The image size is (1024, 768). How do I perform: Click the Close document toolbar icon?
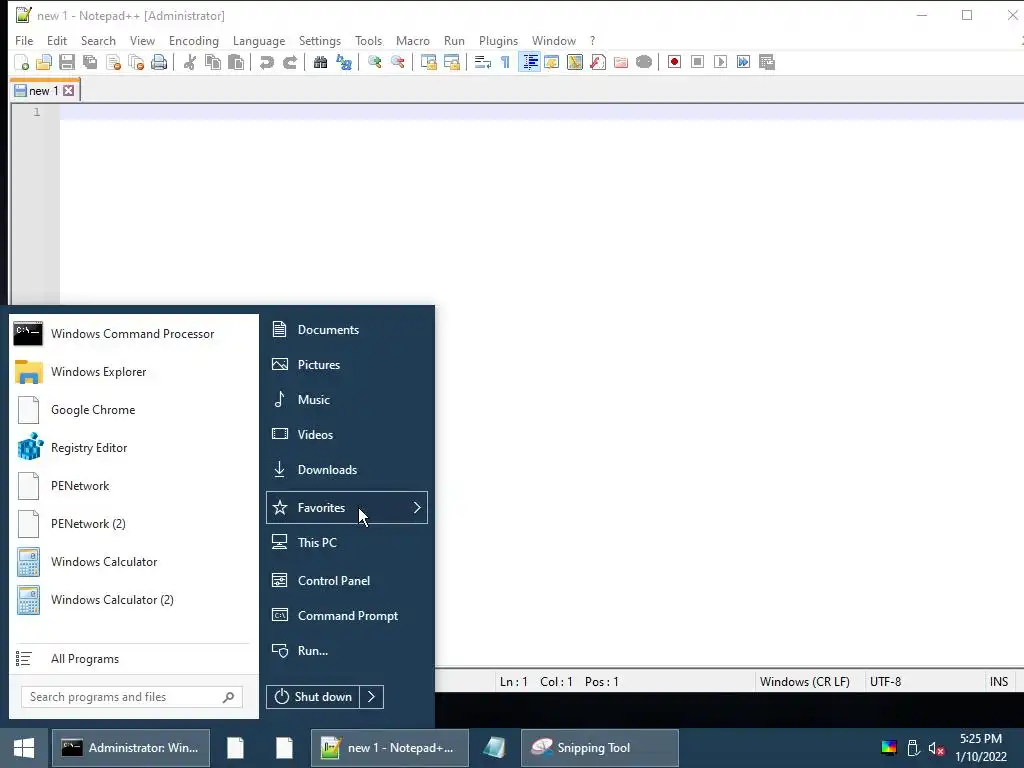[114, 63]
